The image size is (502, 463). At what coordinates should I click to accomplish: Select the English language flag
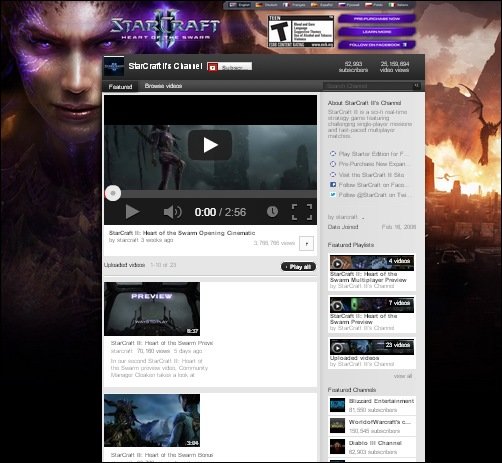(233, 5)
